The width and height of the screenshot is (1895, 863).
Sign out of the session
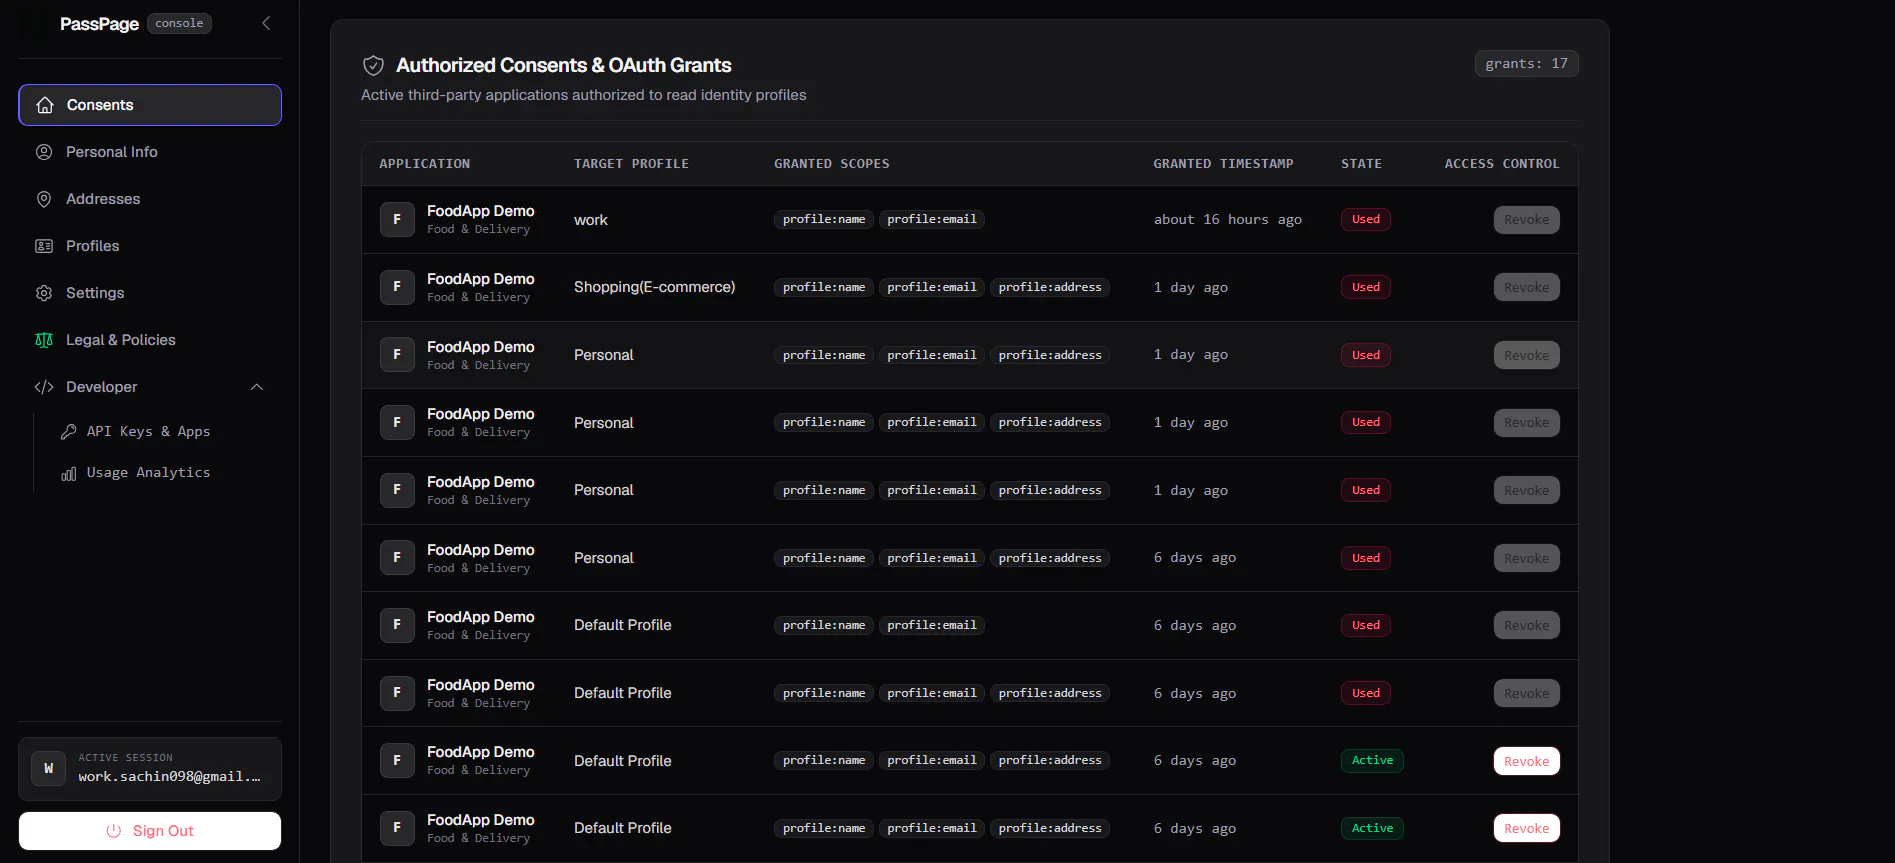click(150, 831)
